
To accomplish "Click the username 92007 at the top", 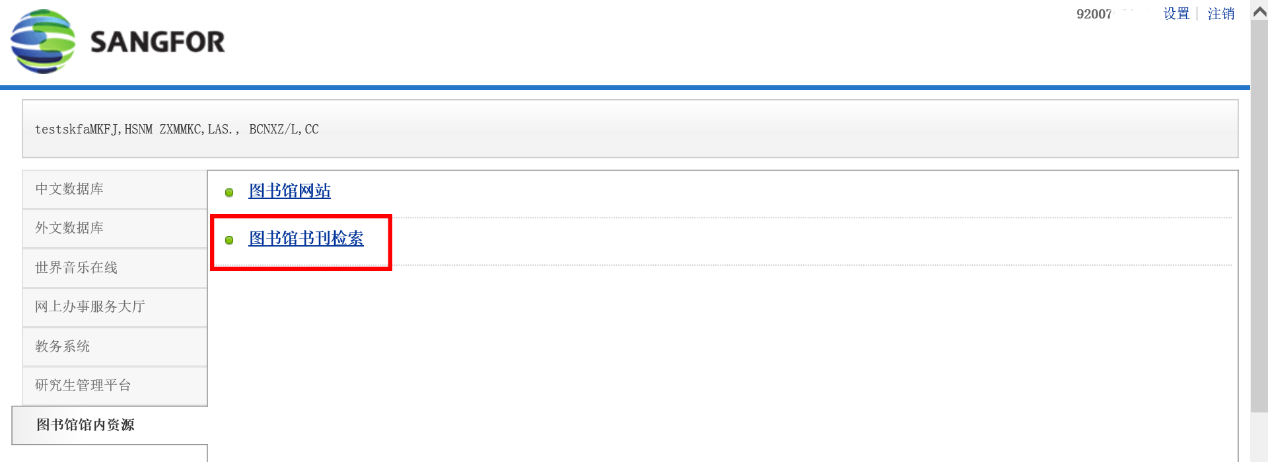I will tap(1094, 14).
